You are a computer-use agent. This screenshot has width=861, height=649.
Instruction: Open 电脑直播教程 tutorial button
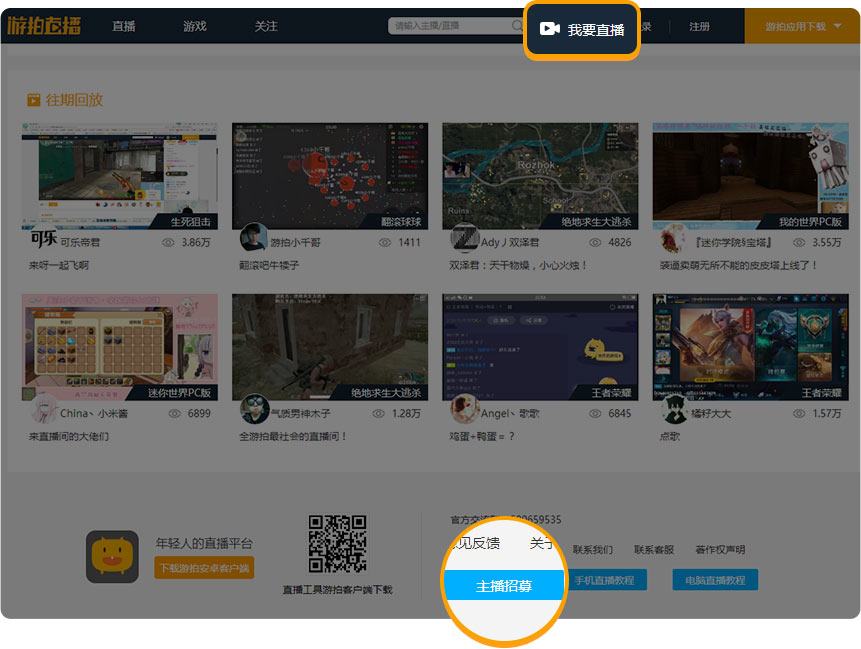pyautogui.click(x=715, y=580)
